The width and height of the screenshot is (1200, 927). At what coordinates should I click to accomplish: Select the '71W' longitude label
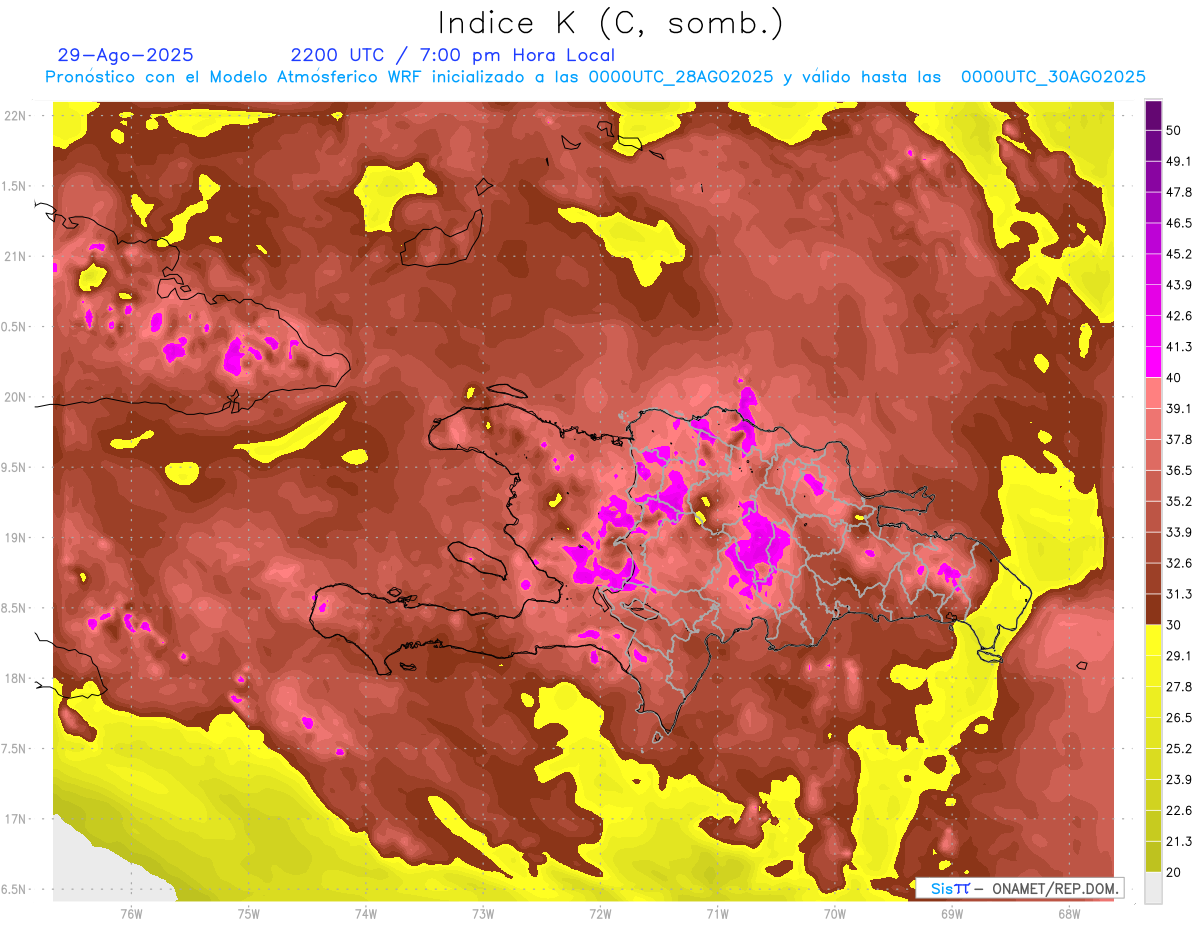(717, 914)
